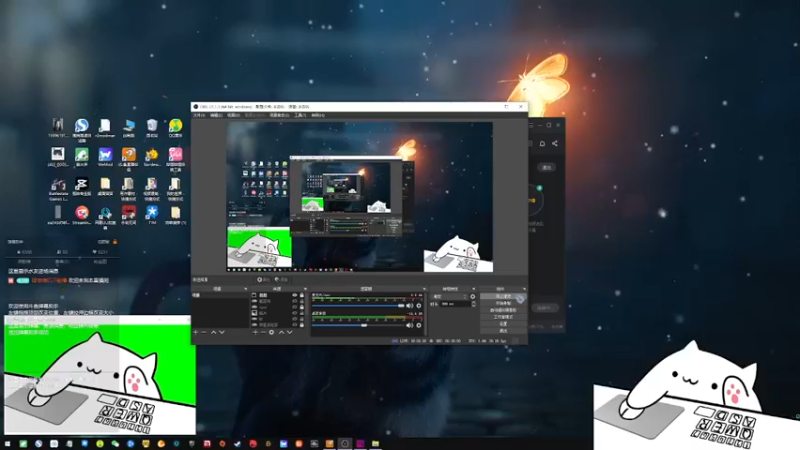Open Windows Start menu
This screenshot has height=450, width=800.
[x=8, y=443]
